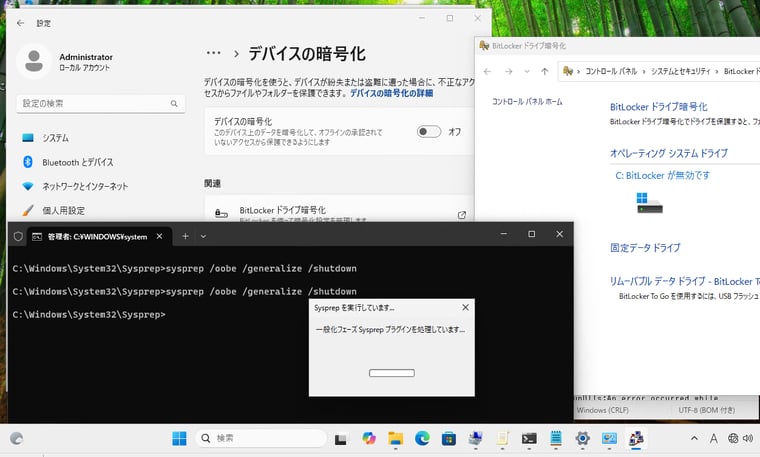Viewport: 760px width, 457px height.
Task: Open File Explorer from the taskbar
Action: 396,439
